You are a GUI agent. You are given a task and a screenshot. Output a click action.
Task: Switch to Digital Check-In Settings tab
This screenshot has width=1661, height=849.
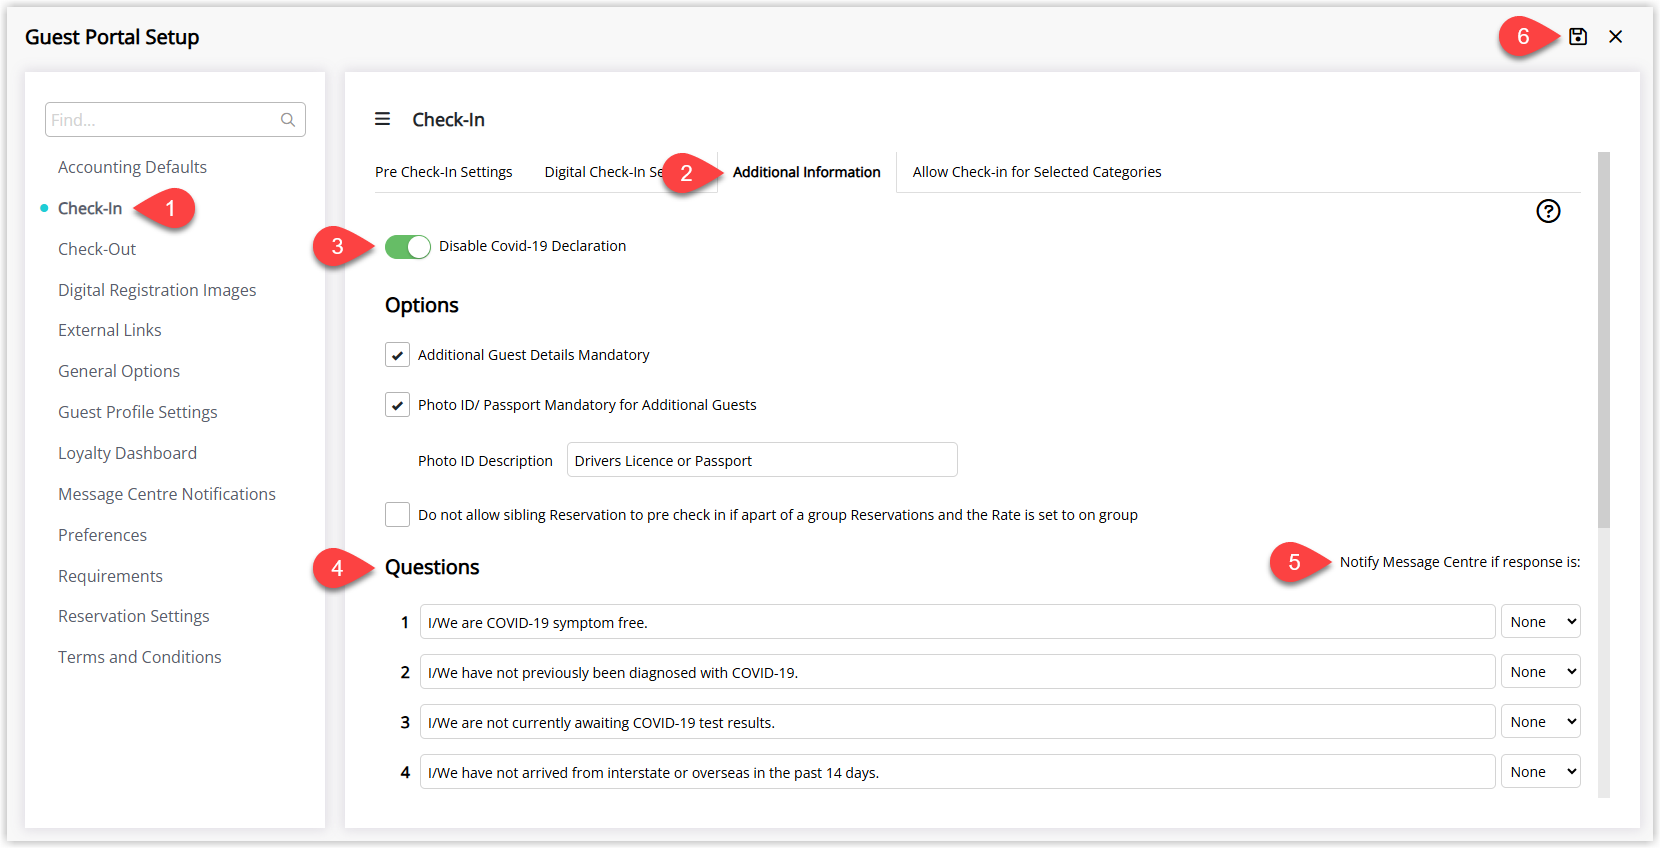click(x=603, y=172)
